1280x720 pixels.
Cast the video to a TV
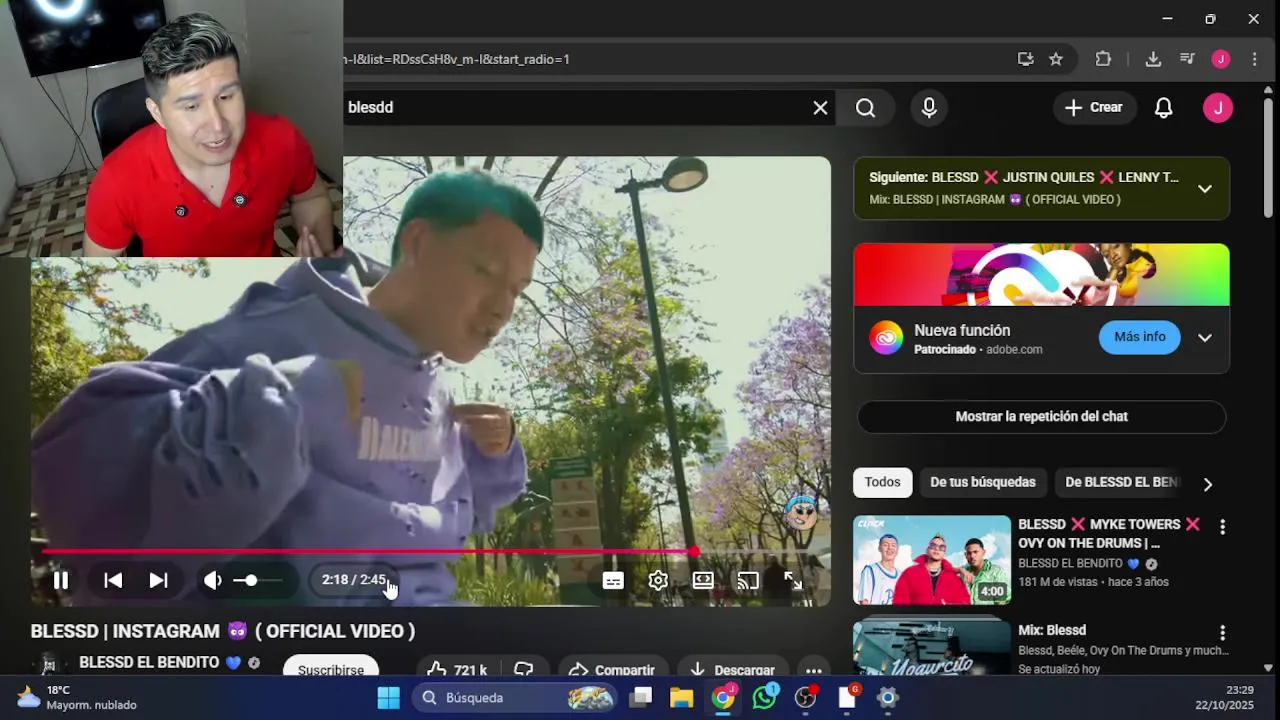748,580
